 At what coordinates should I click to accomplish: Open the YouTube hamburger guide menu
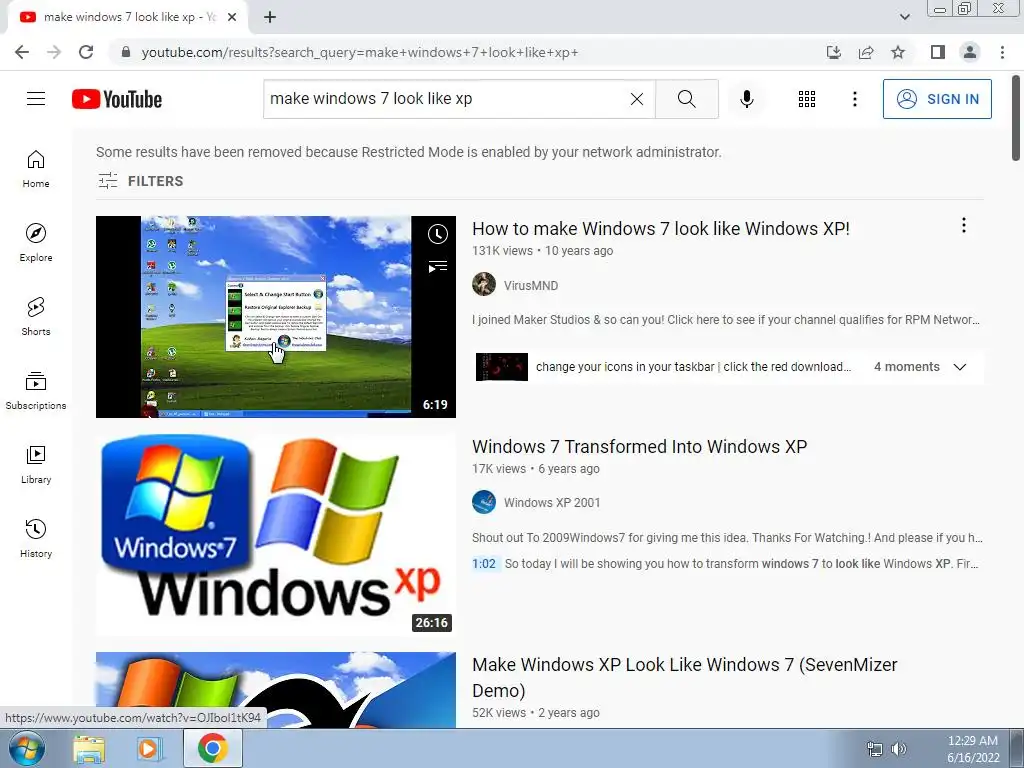[36, 99]
